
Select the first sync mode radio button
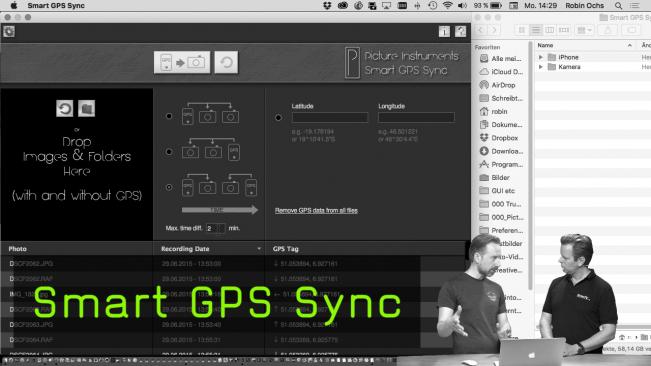click(x=169, y=116)
